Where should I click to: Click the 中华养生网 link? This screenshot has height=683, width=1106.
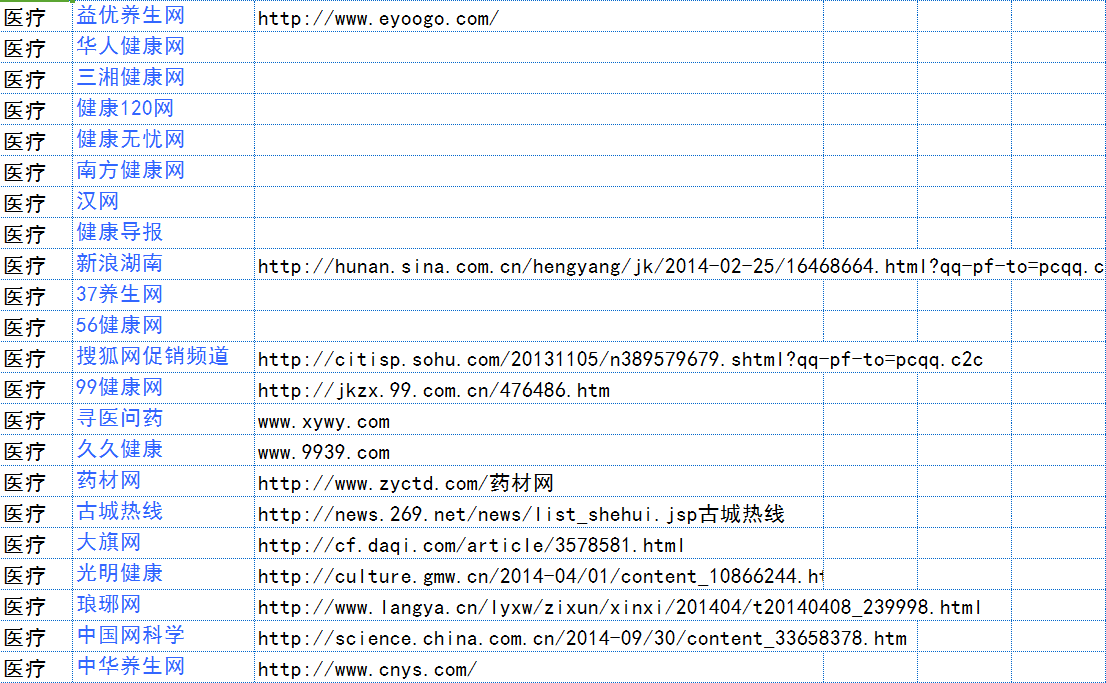[x=130, y=667]
